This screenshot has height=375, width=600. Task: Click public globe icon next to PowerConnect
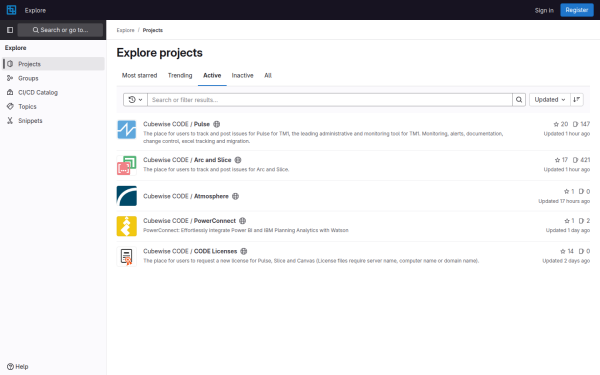click(x=243, y=221)
